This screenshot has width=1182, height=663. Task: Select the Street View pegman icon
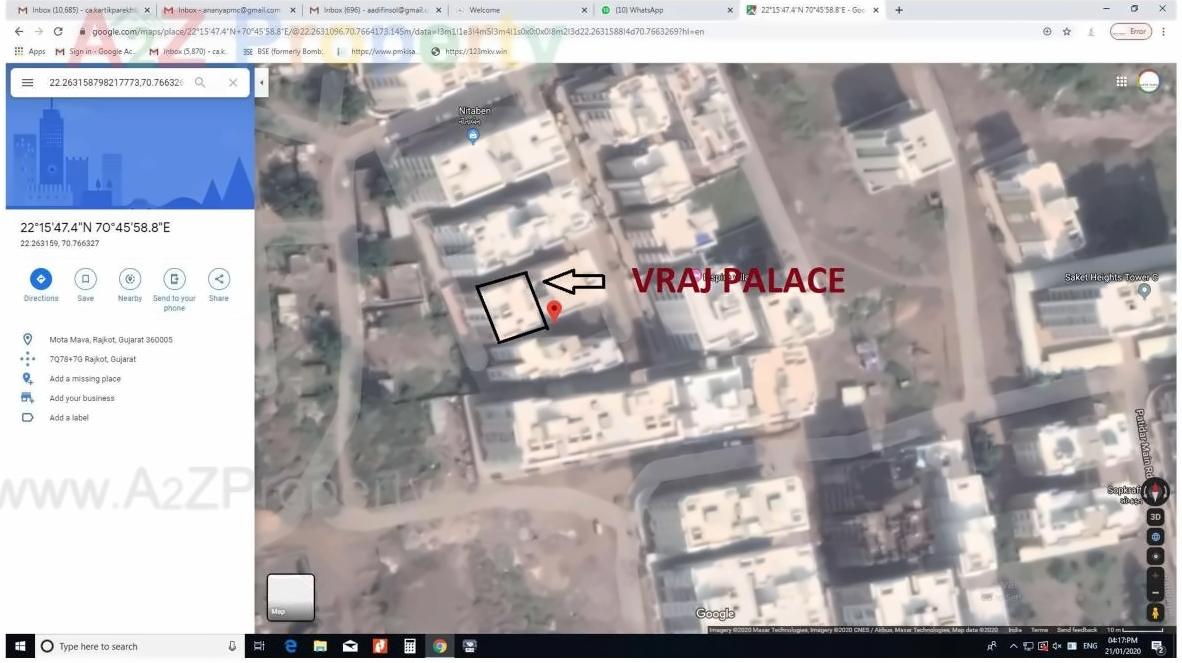coord(1155,611)
